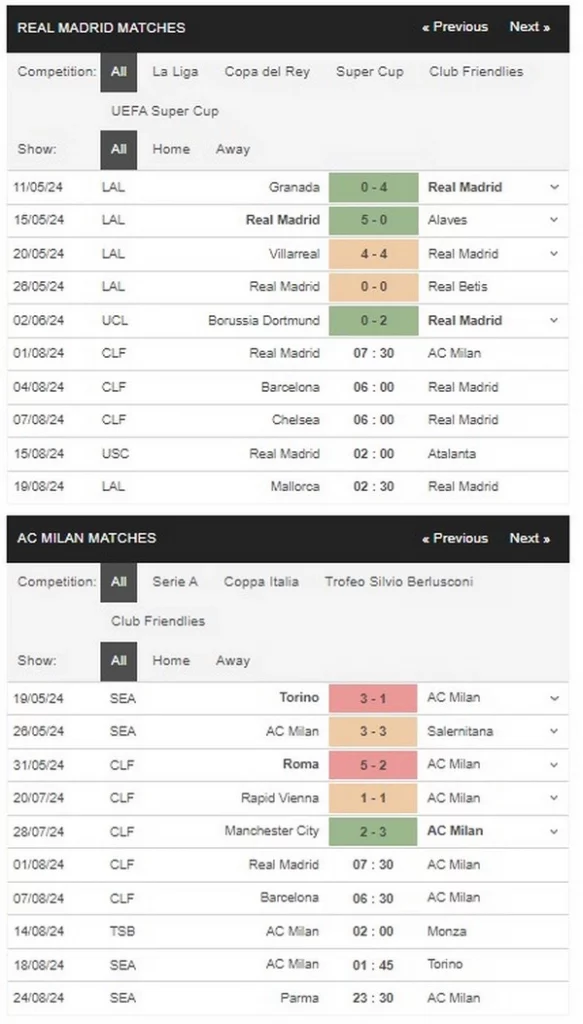The image size is (583, 1024).
Task: Select the Serie A competition tab
Action: [x=175, y=582]
